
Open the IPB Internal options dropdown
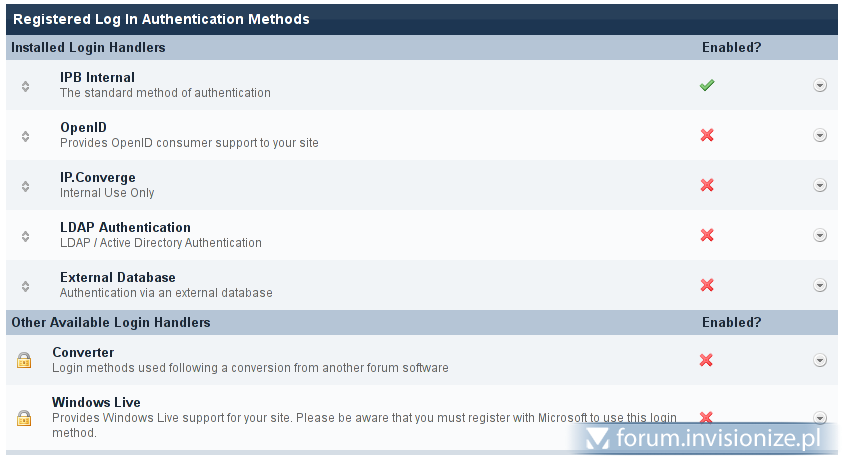click(x=820, y=85)
